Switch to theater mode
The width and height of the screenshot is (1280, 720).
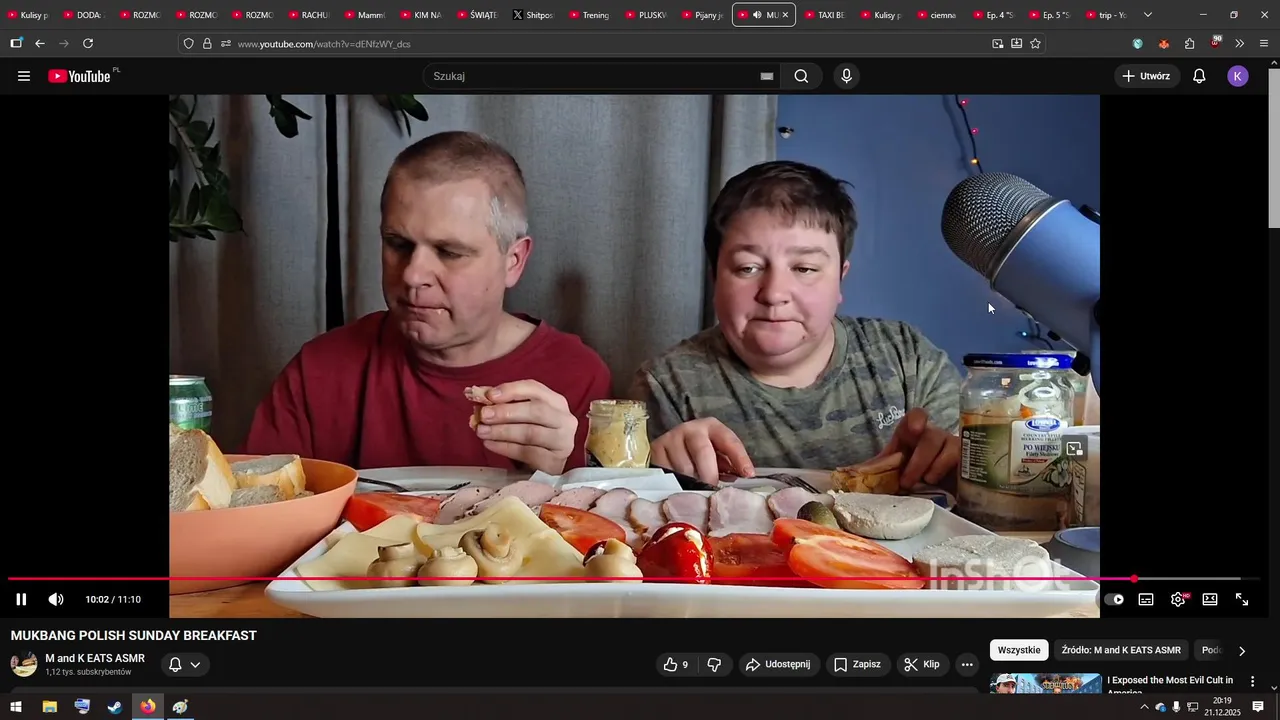coord(1210,599)
